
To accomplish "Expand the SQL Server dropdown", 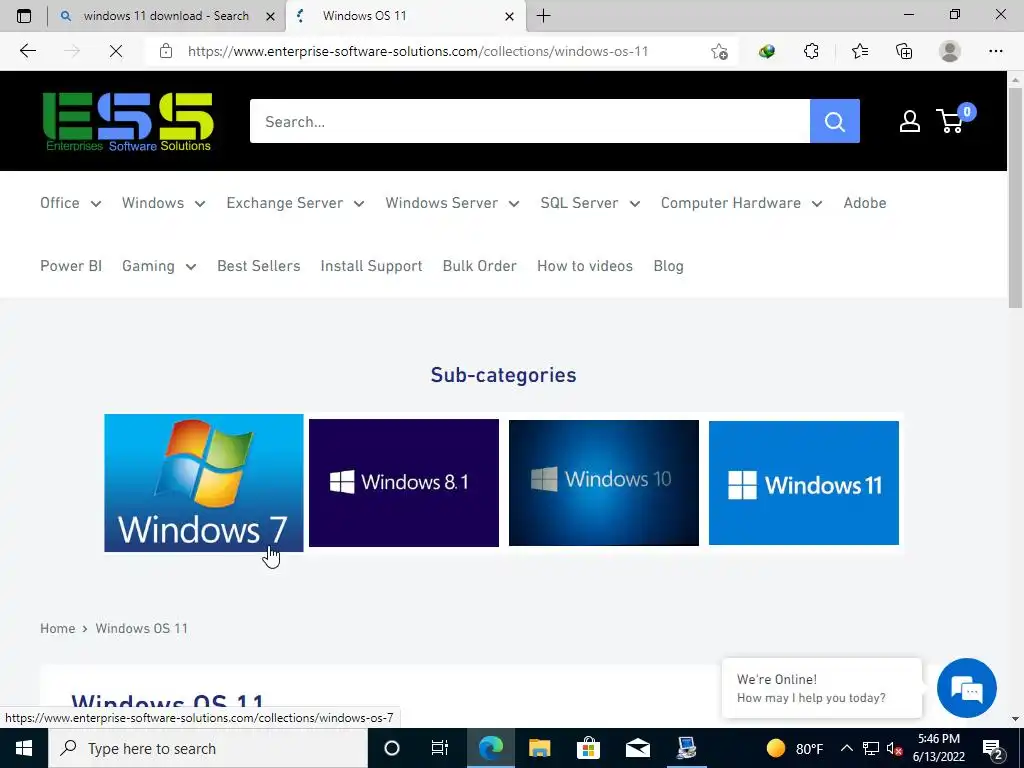I will [x=590, y=203].
